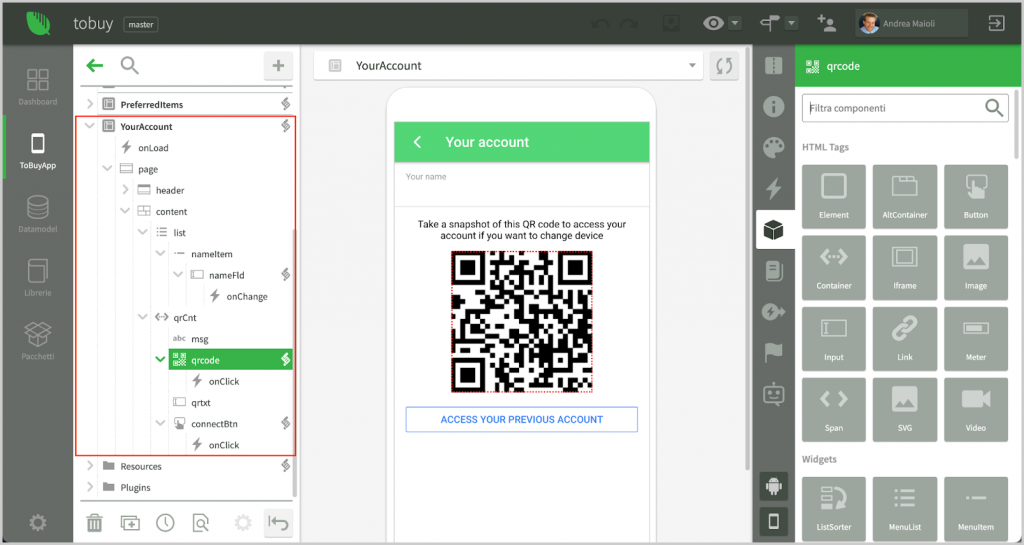The image size is (1024, 545).
Task: Toggle the top layout panel icon in right strip
Action: pyautogui.click(x=774, y=65)
